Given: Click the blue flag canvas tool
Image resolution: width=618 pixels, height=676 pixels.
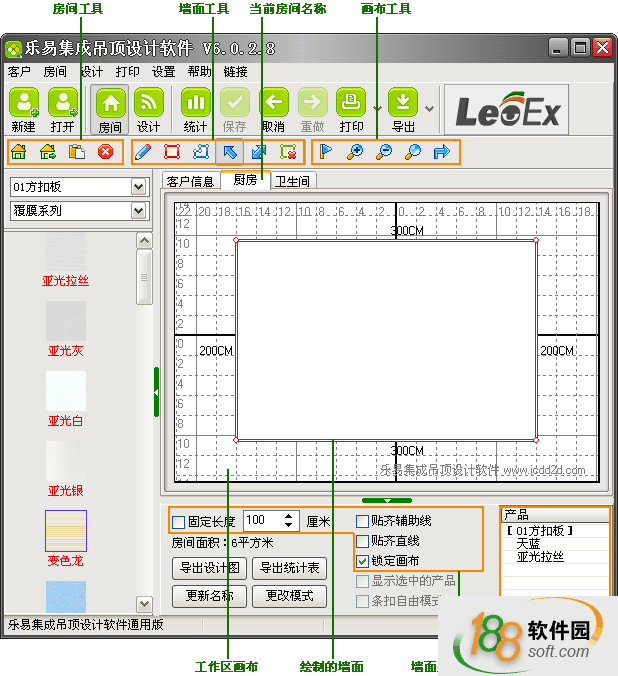Looking at the screenshot, I should coord(325,152).
